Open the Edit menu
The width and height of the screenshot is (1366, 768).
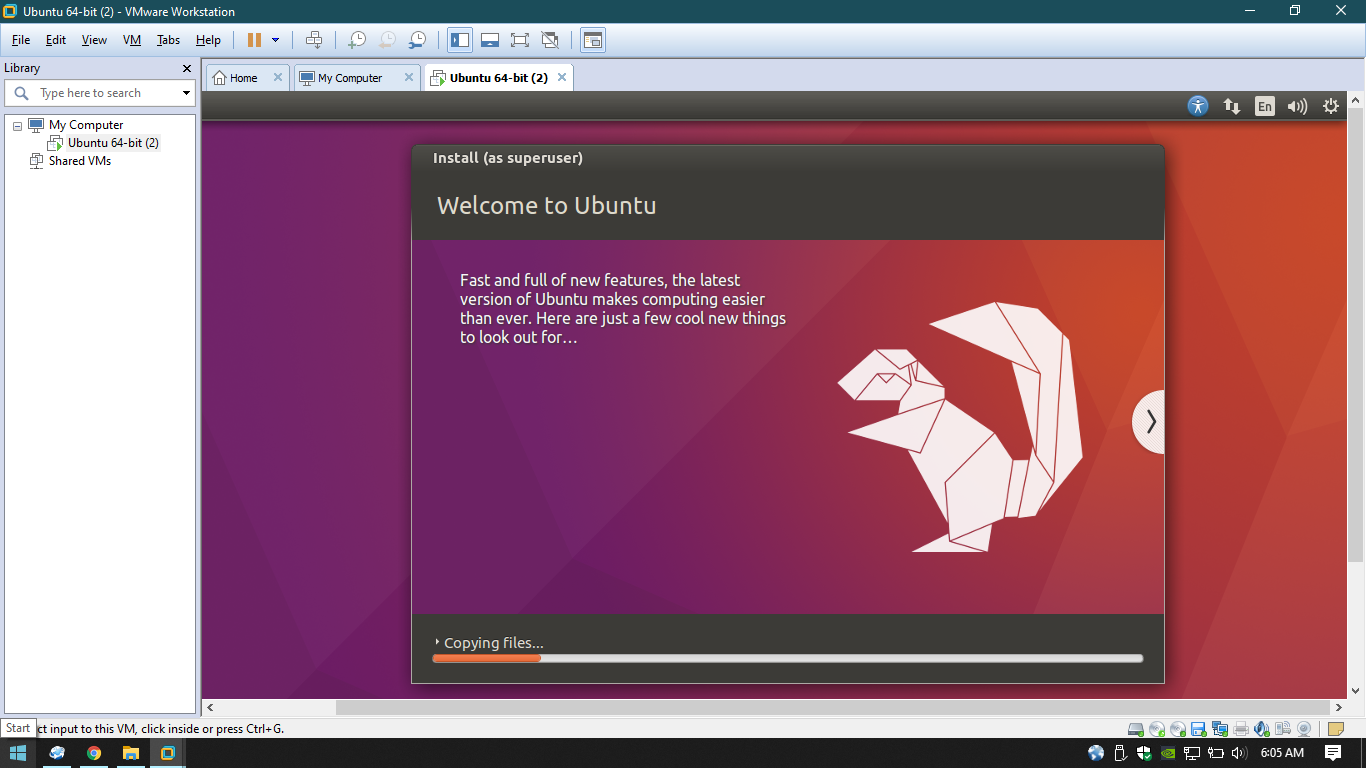(x=56, y=40)
